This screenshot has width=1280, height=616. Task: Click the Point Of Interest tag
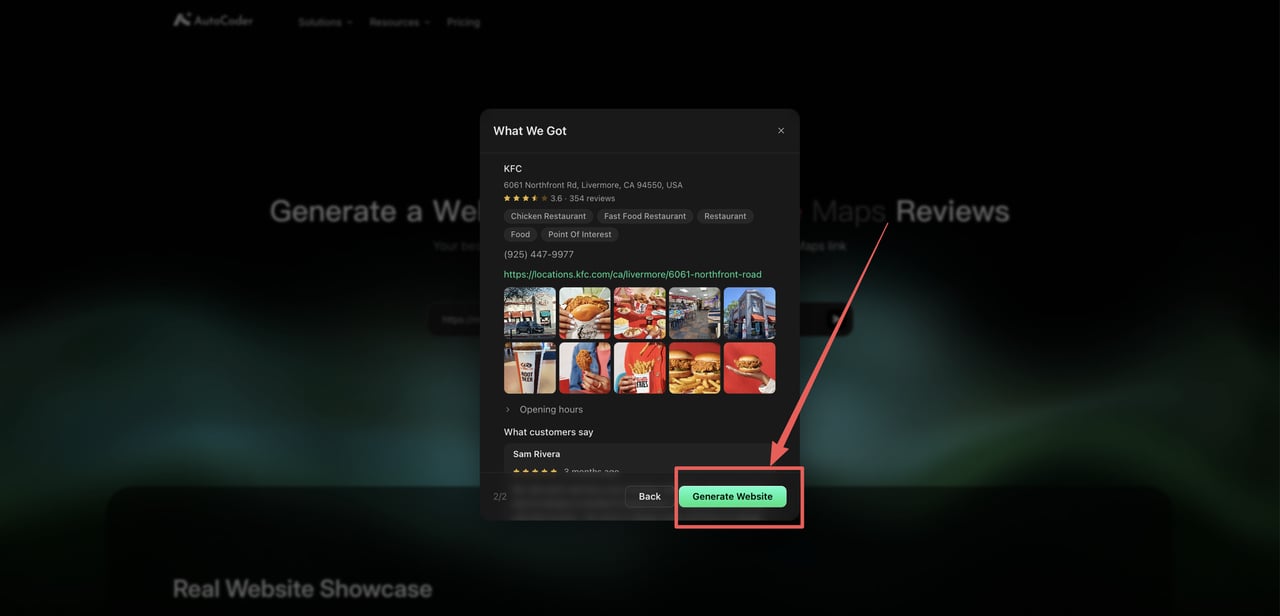coord(580,234)
